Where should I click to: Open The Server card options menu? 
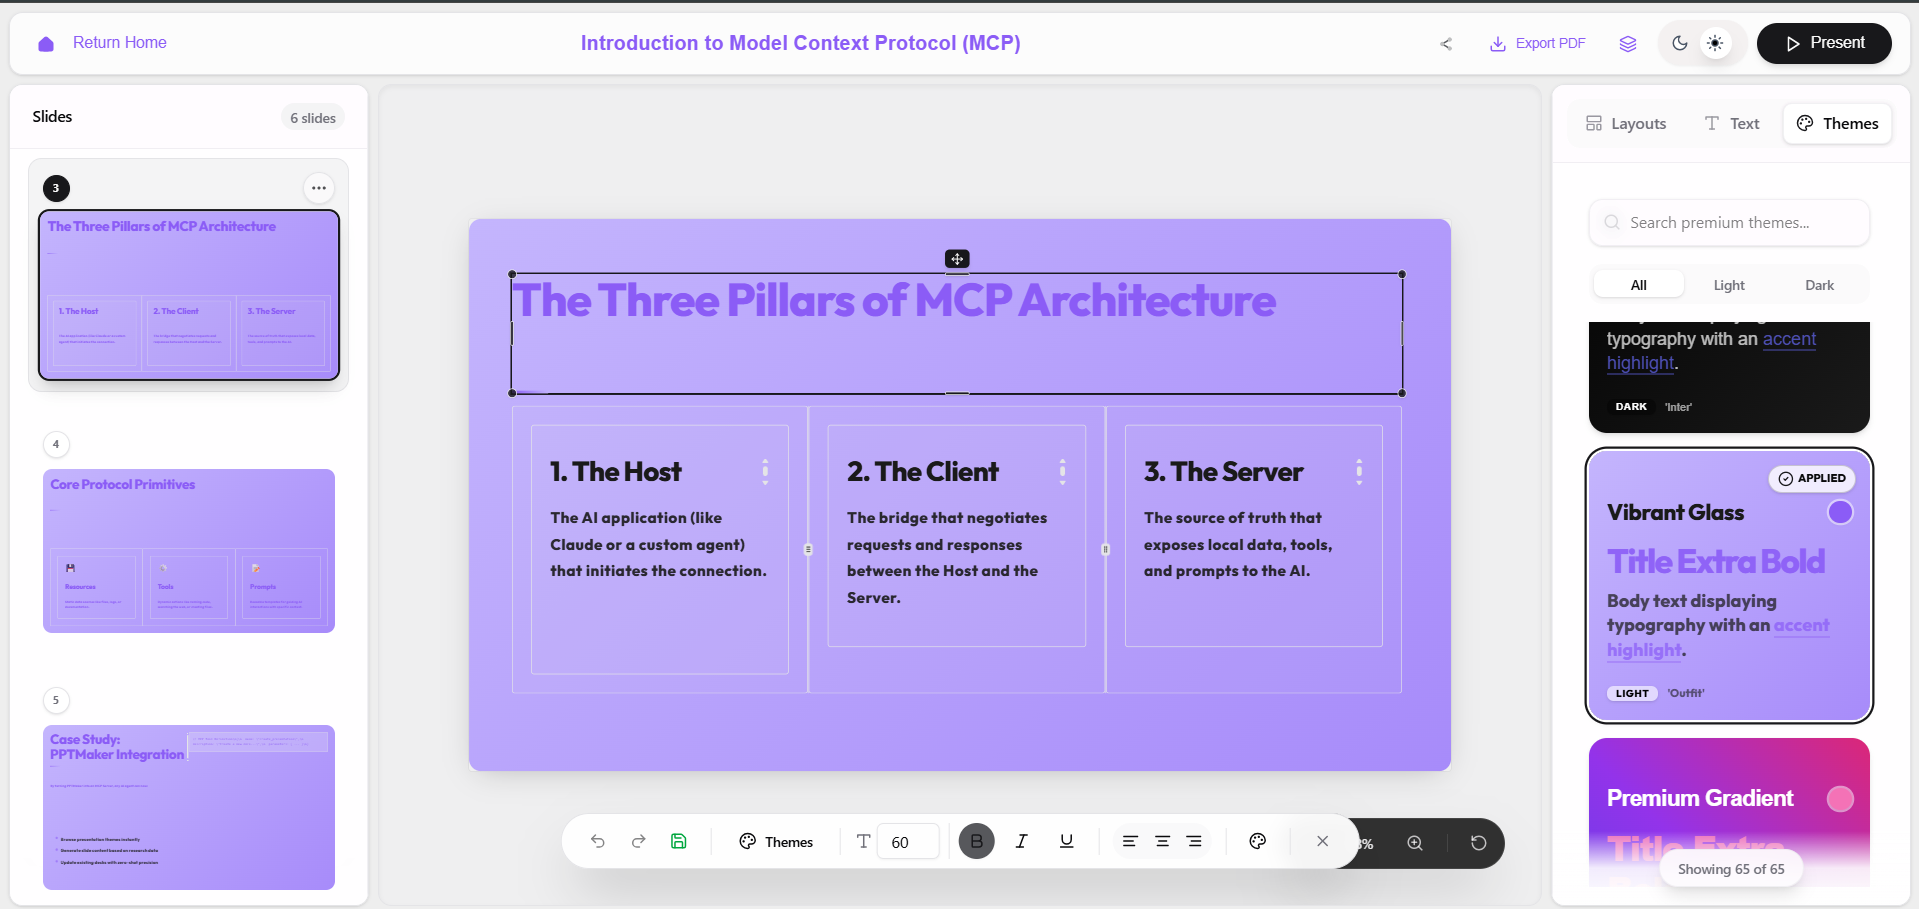(x=1359, y=471)
